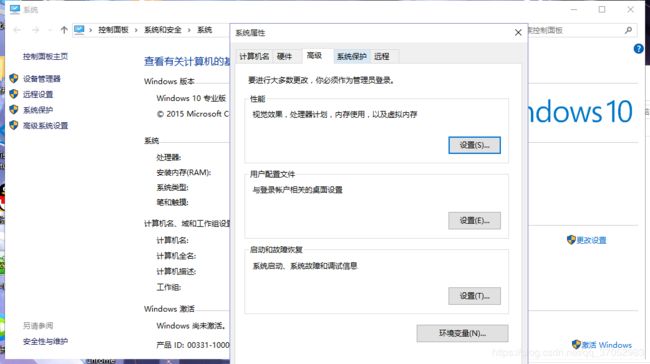The height and width of the screenshot is (364, 650).
Task: Click the computer icon in address bar
Action: tap(79, 29)
